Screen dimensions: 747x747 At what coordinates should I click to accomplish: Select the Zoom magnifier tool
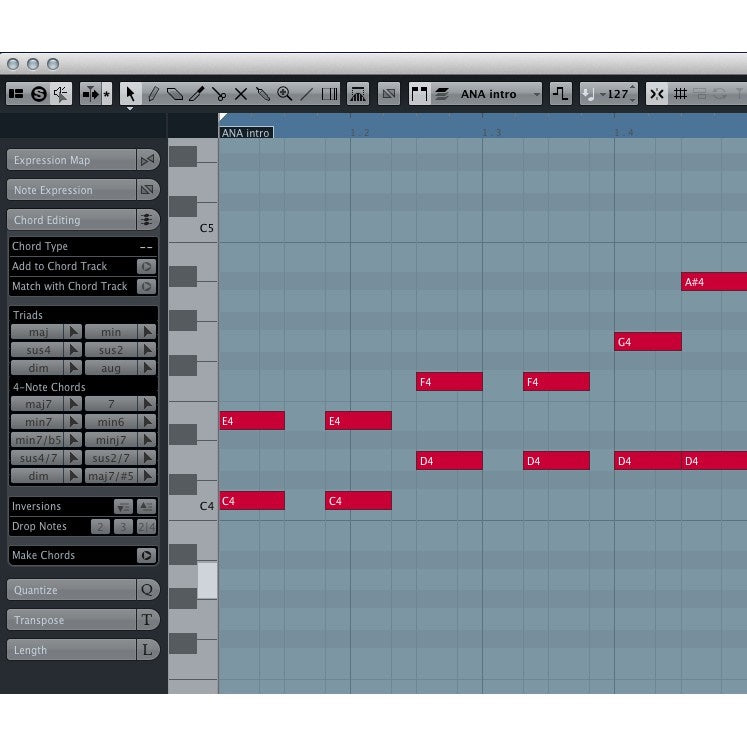coord(284,94)
